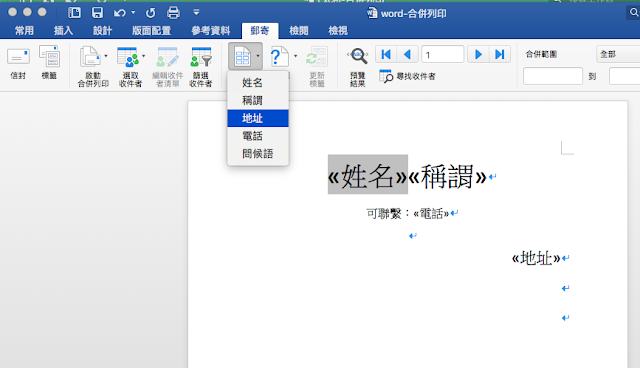Expand Insert Merge Field dropdown arrow
640x368 pixels.
pos(258,56)
